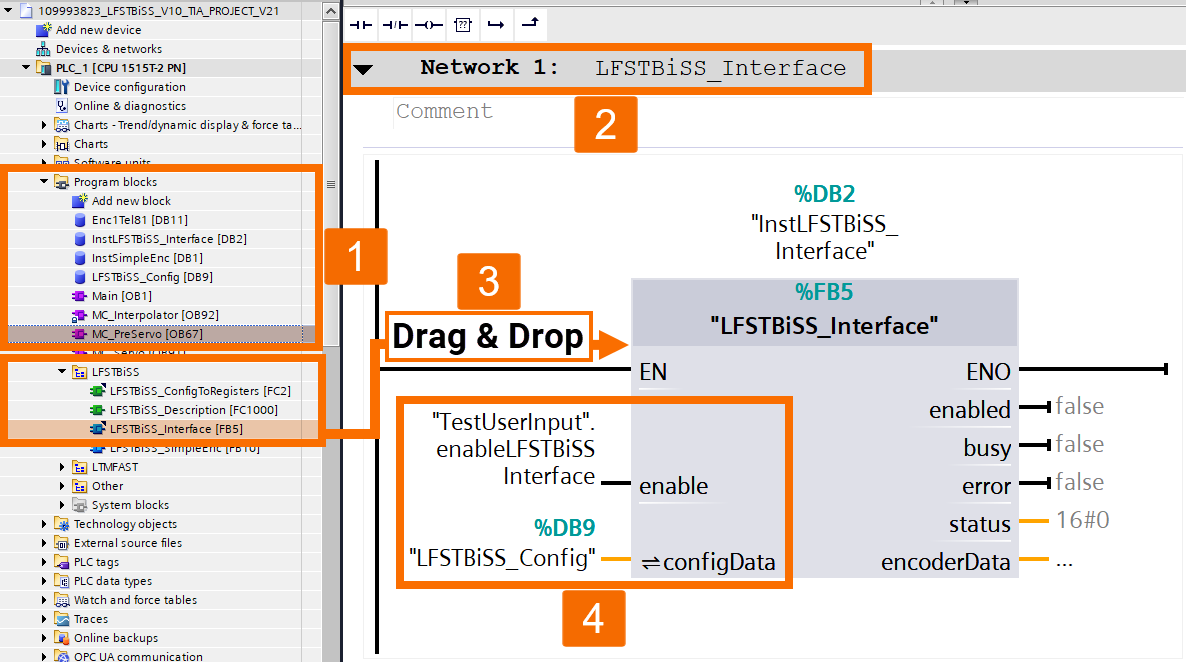Open Devices & networks icon
Viewport: 1186px width, 662px height.
[x=44, y=48]
